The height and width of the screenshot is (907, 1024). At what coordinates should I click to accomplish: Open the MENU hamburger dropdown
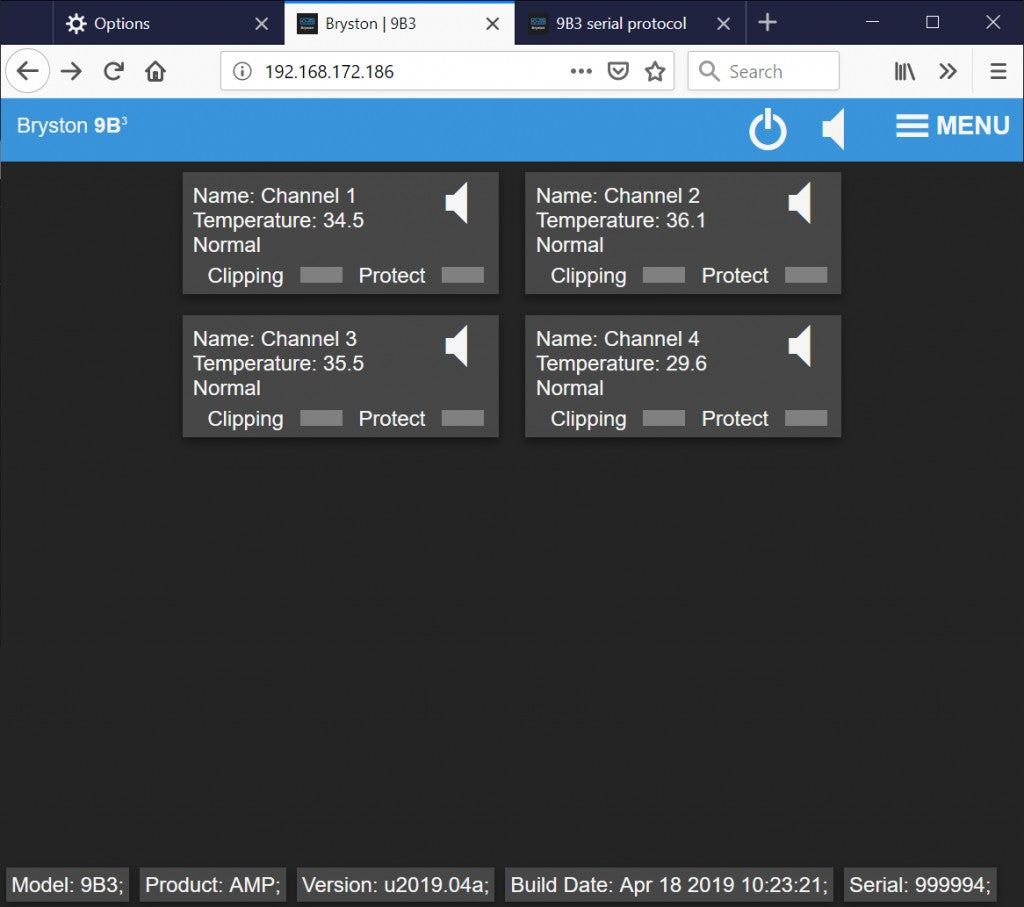click(952, 126)
